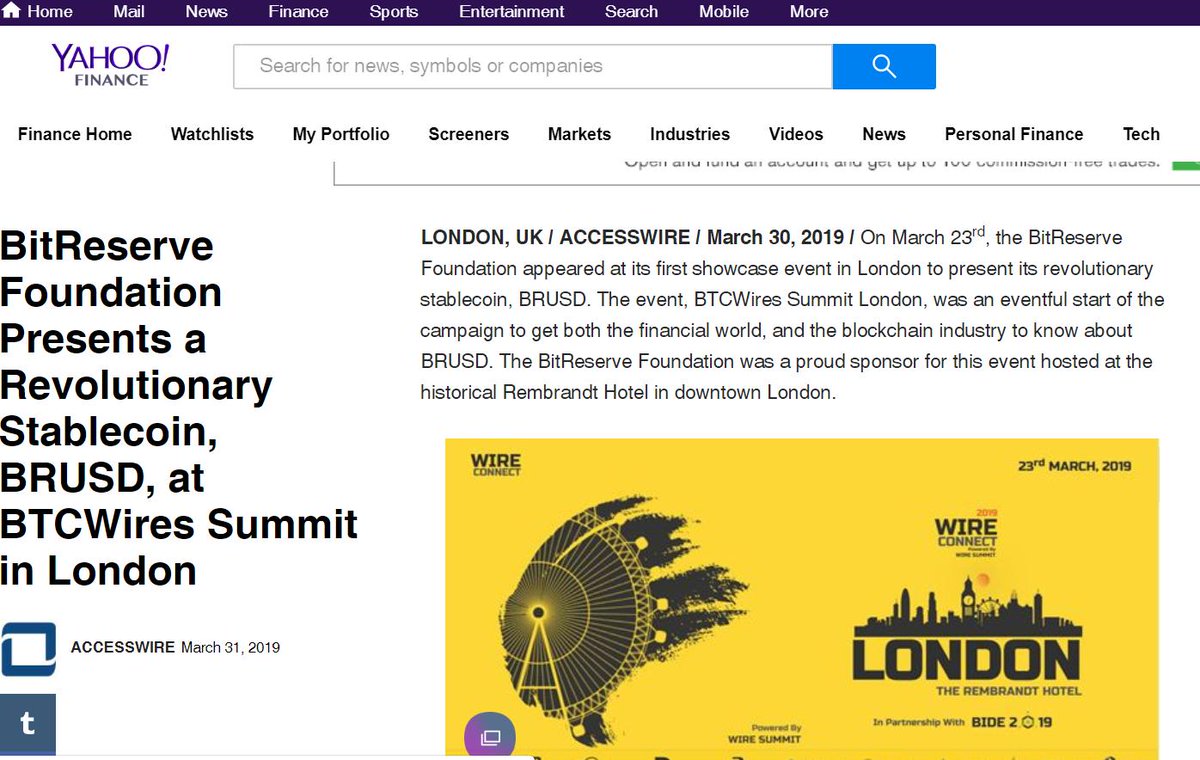
Task: Open the Tech tab
Action: [1141, 134]
